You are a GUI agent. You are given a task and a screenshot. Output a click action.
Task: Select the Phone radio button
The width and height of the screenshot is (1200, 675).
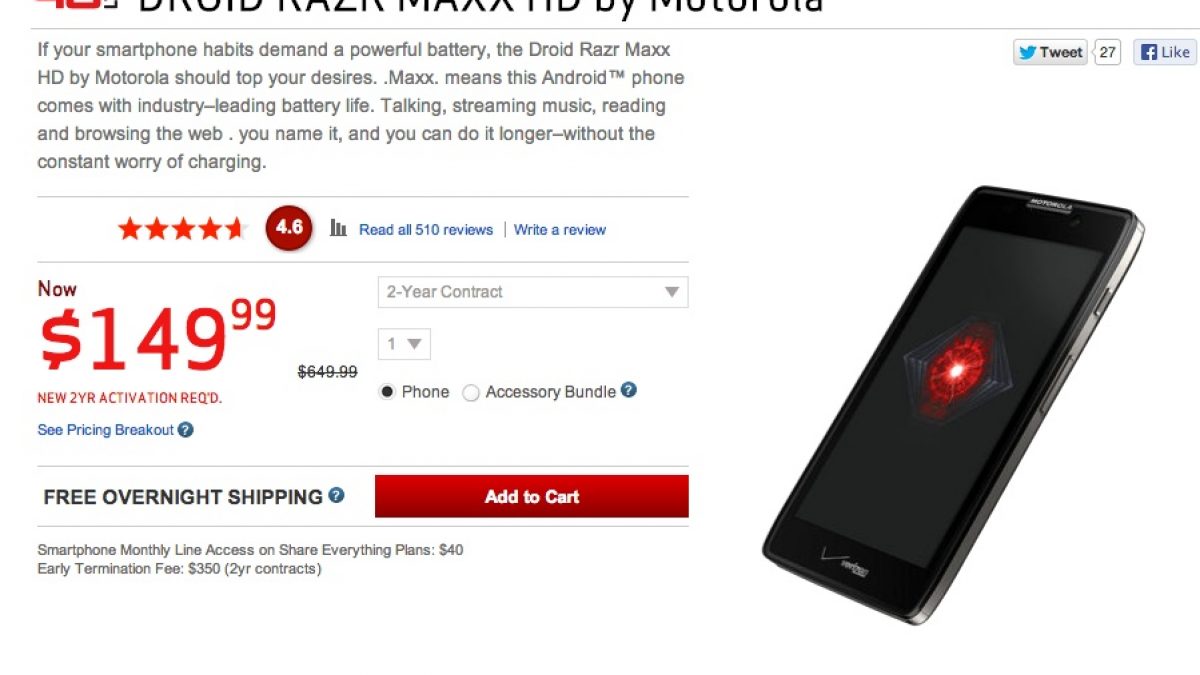click(387, 392)
